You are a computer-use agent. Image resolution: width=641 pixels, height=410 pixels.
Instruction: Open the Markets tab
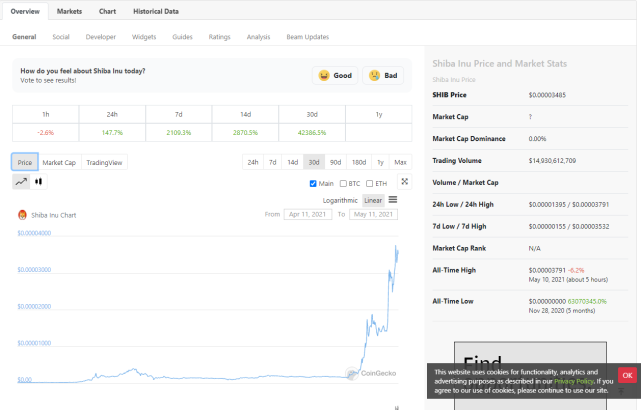69,11
